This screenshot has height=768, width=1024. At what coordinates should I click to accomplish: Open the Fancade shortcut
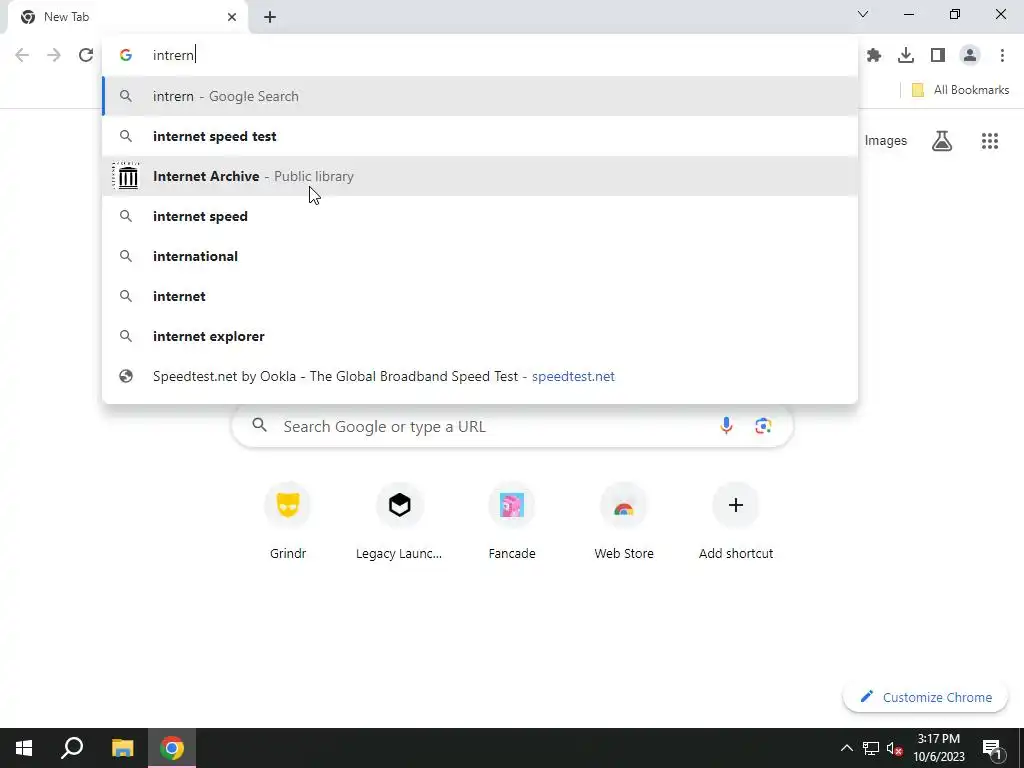(x=512, y=522)
